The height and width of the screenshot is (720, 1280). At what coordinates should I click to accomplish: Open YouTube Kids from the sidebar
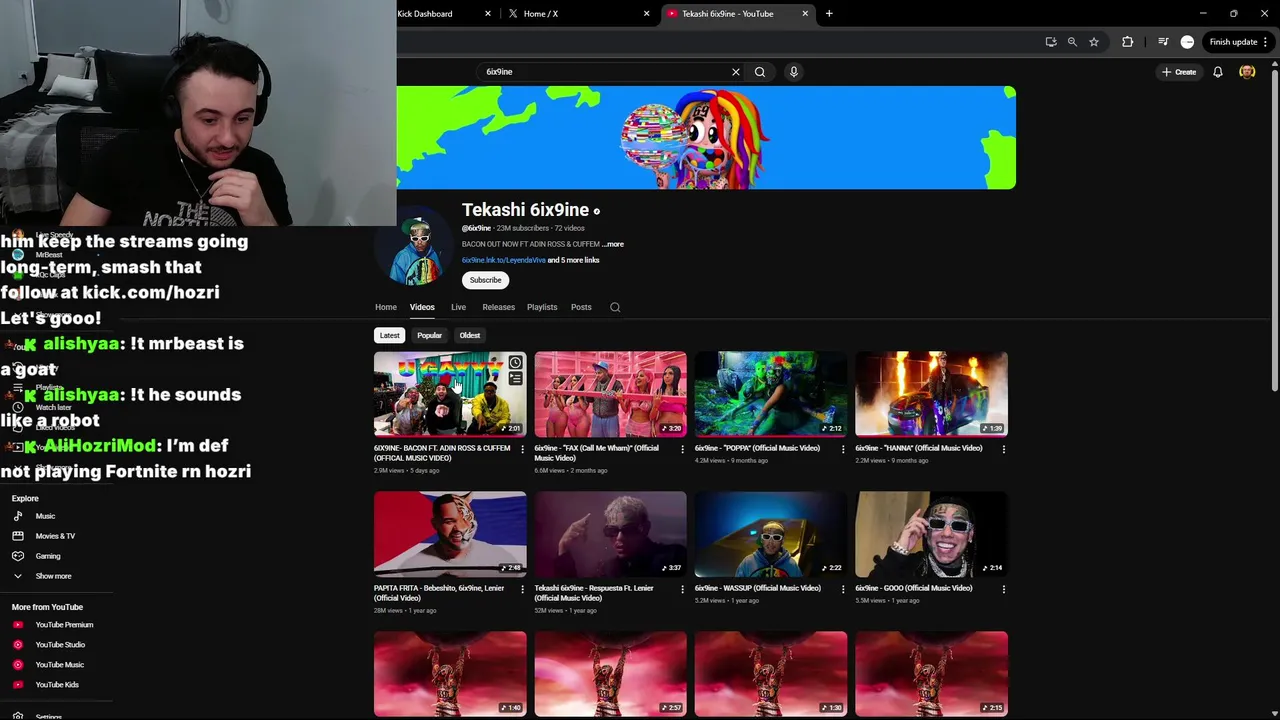click(x=56, y=685)
